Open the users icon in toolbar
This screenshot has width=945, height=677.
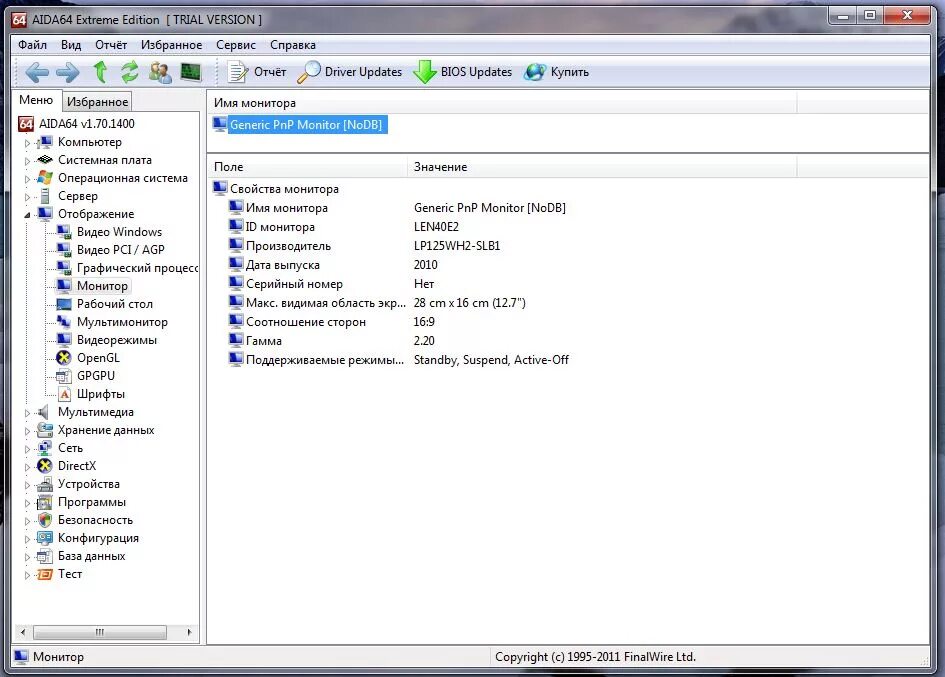[x=160, y=72]
